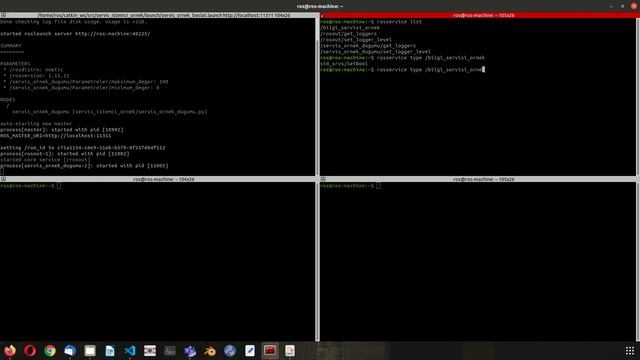The width and height of the screenshot is (640, 360).
Task: Open Firefox from the taskbar
Action: pos(10,351)
